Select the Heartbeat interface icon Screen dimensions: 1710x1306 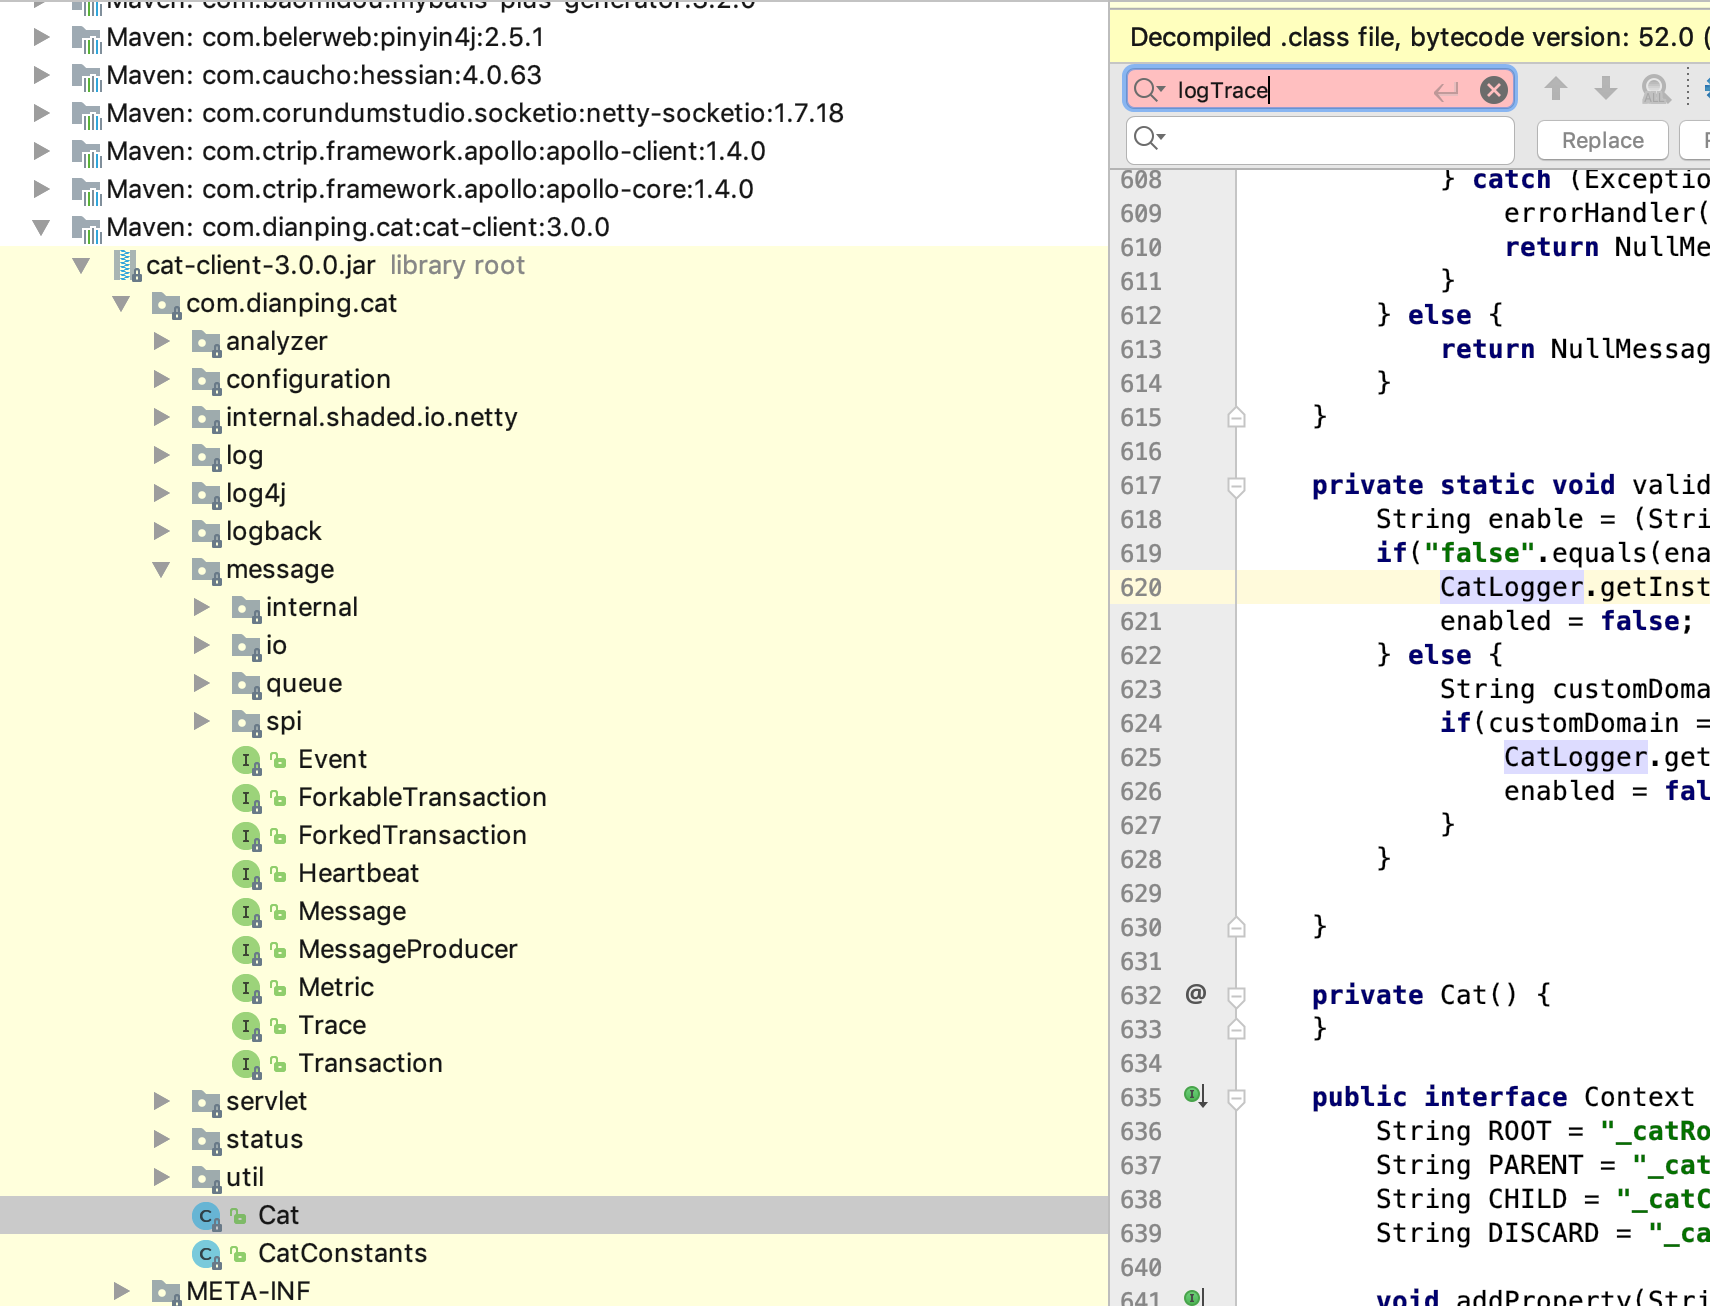pyautogui.click(x=246, y=874)
